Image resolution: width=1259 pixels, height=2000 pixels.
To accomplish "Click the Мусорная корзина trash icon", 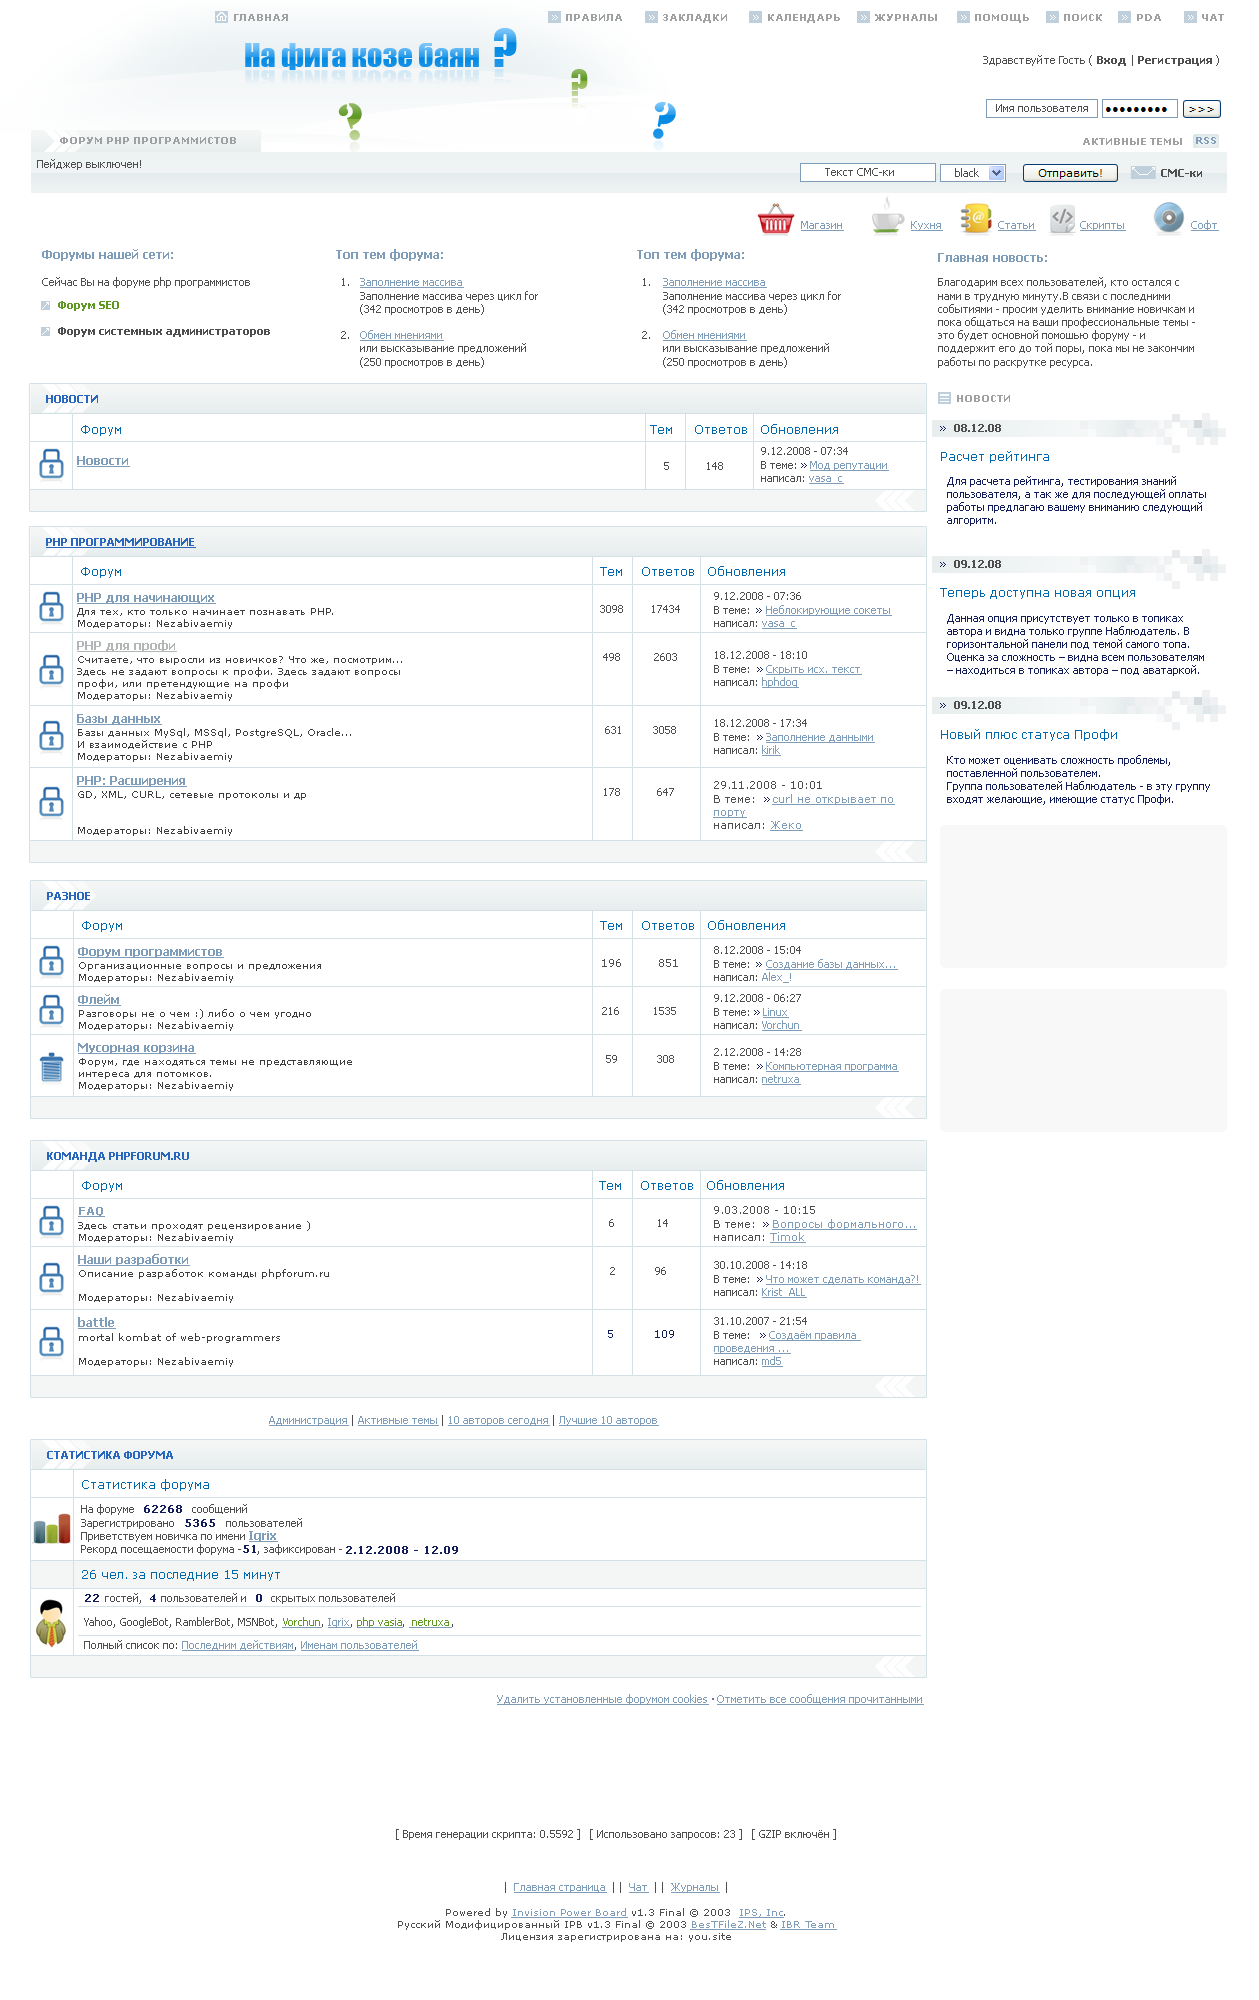I will click(51, 1067).
